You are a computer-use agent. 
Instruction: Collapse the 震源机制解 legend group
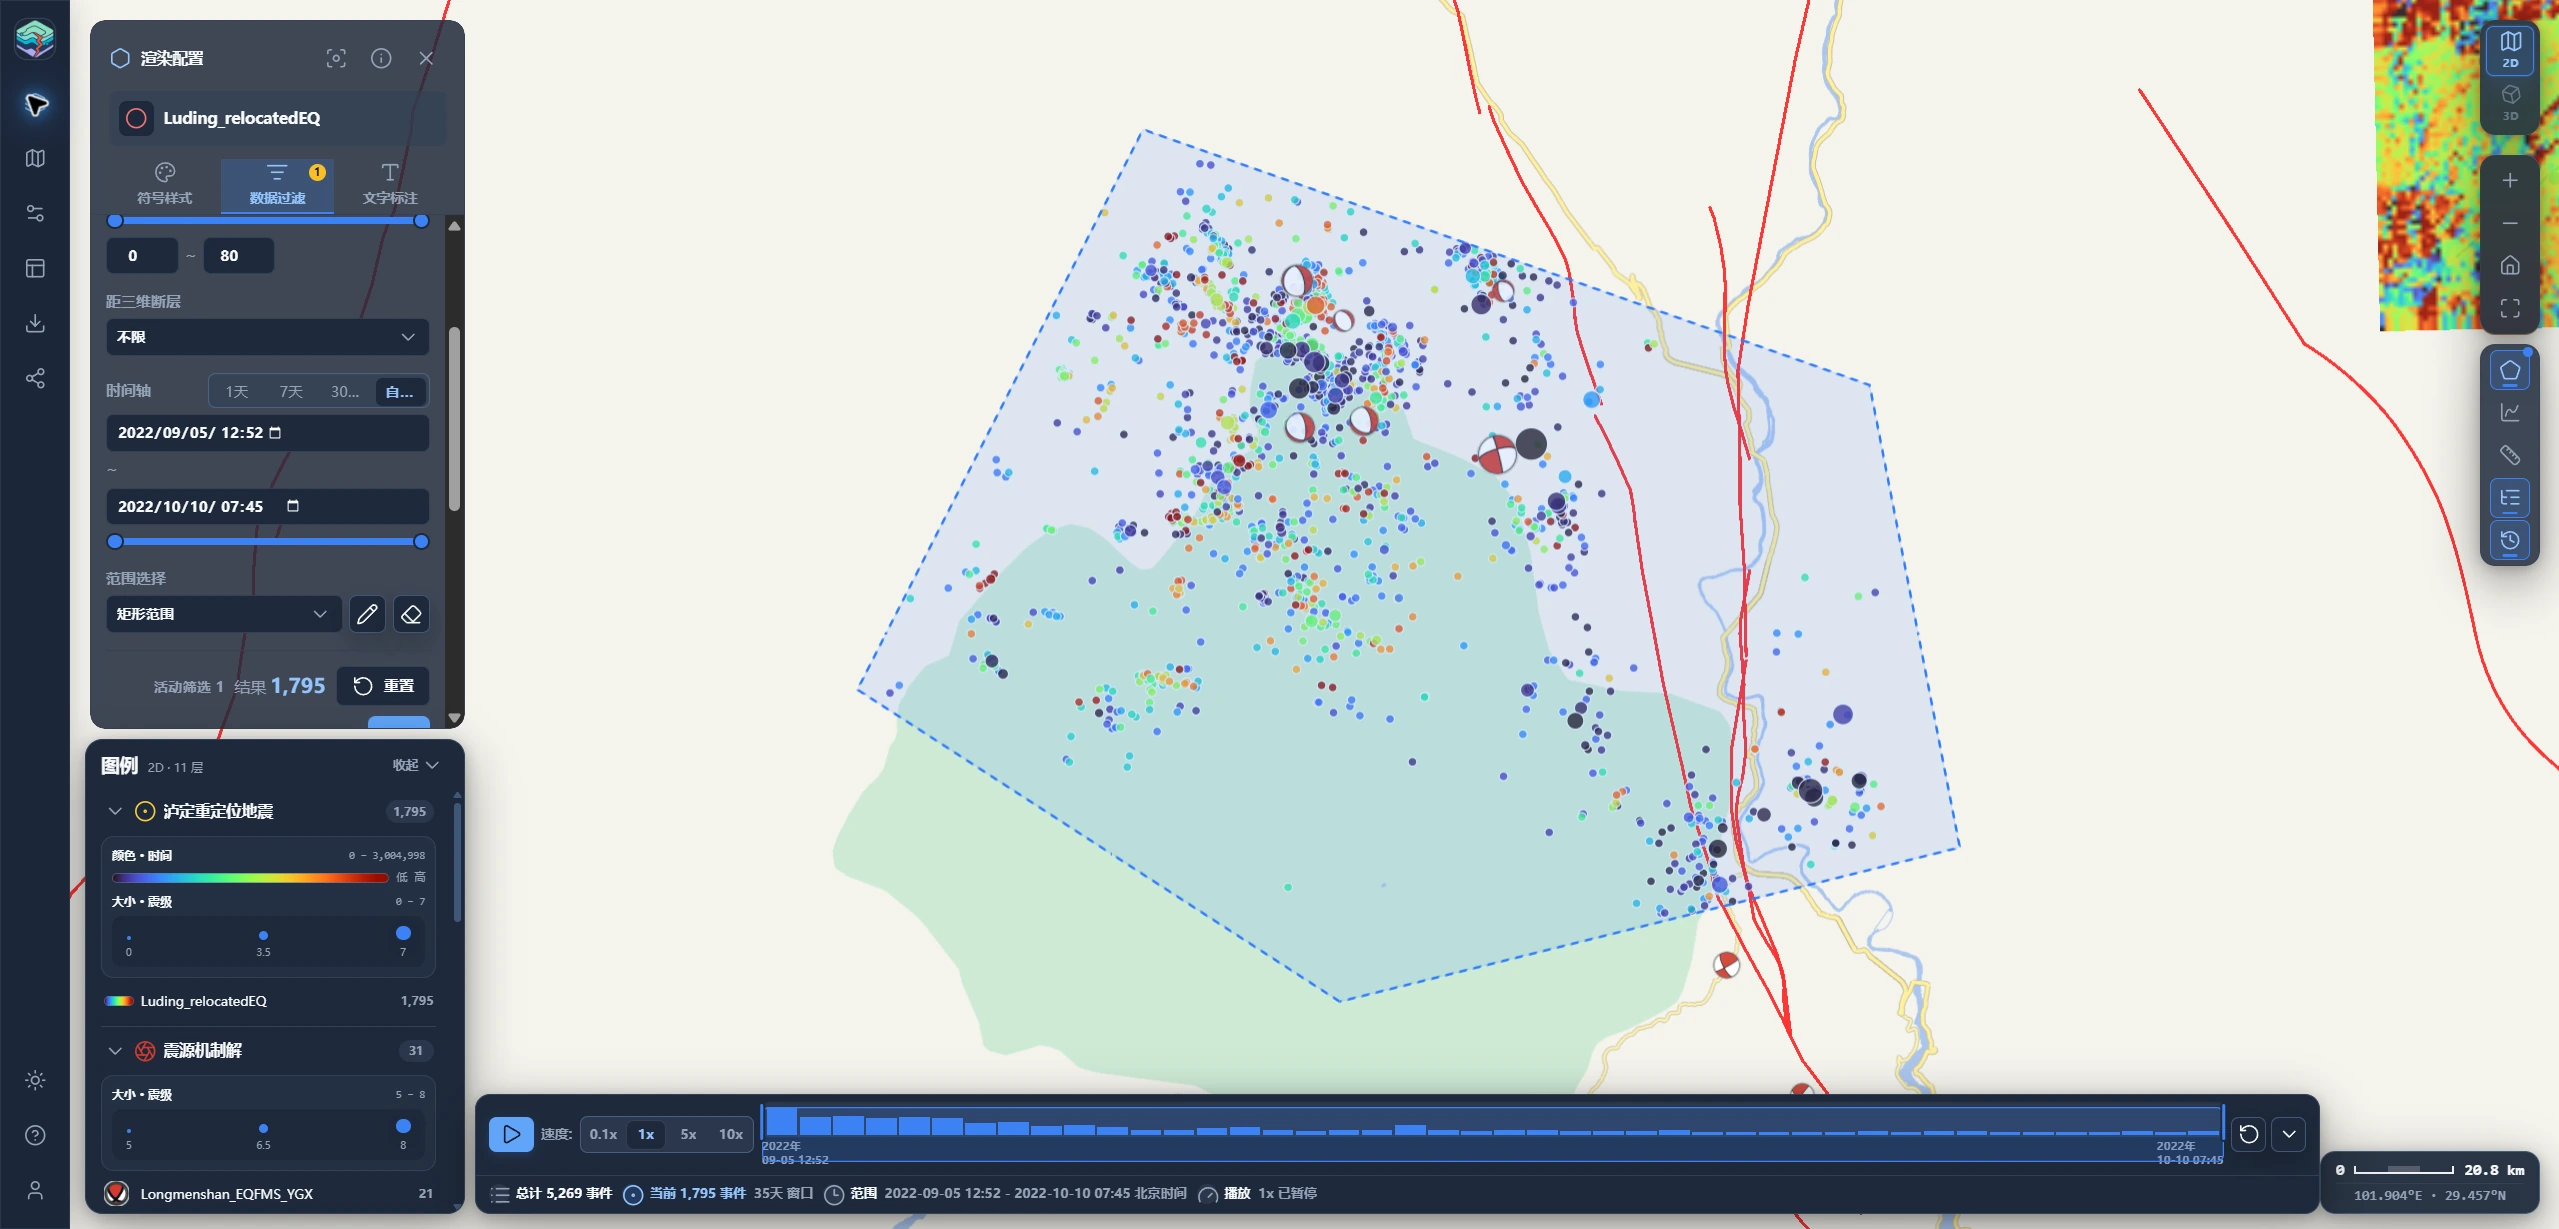115,1050
